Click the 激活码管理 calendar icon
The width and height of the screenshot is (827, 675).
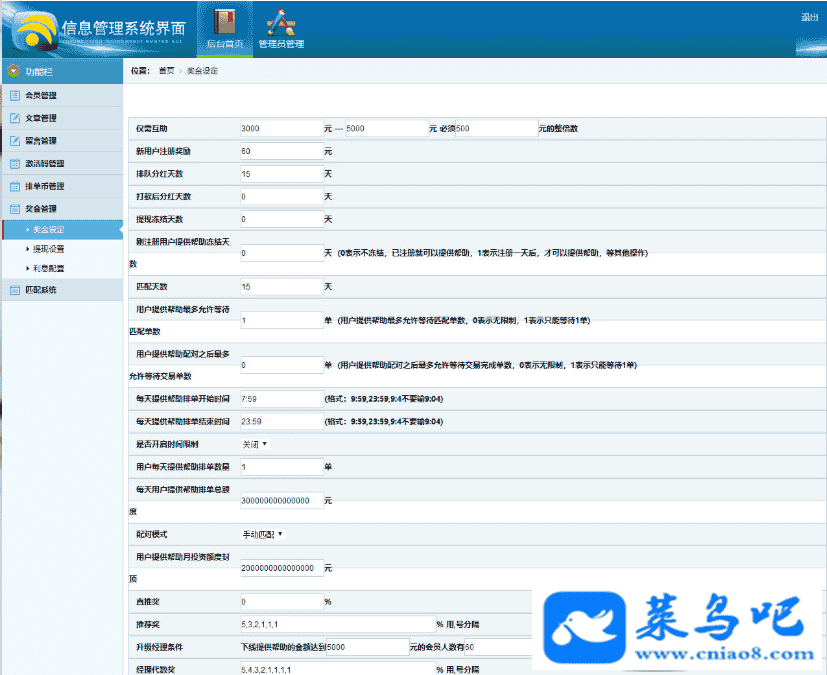tap(15, 164)
